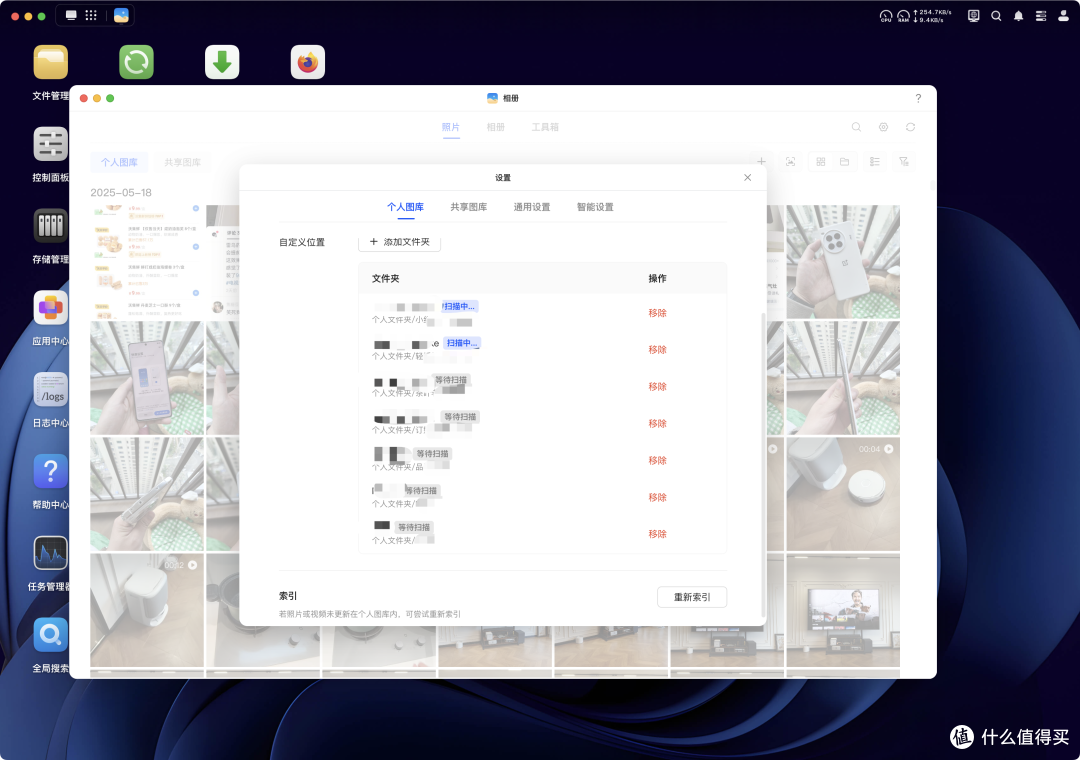Open the 文件管理 desktop app
1080x760 pixels.
tap(51, 62)
